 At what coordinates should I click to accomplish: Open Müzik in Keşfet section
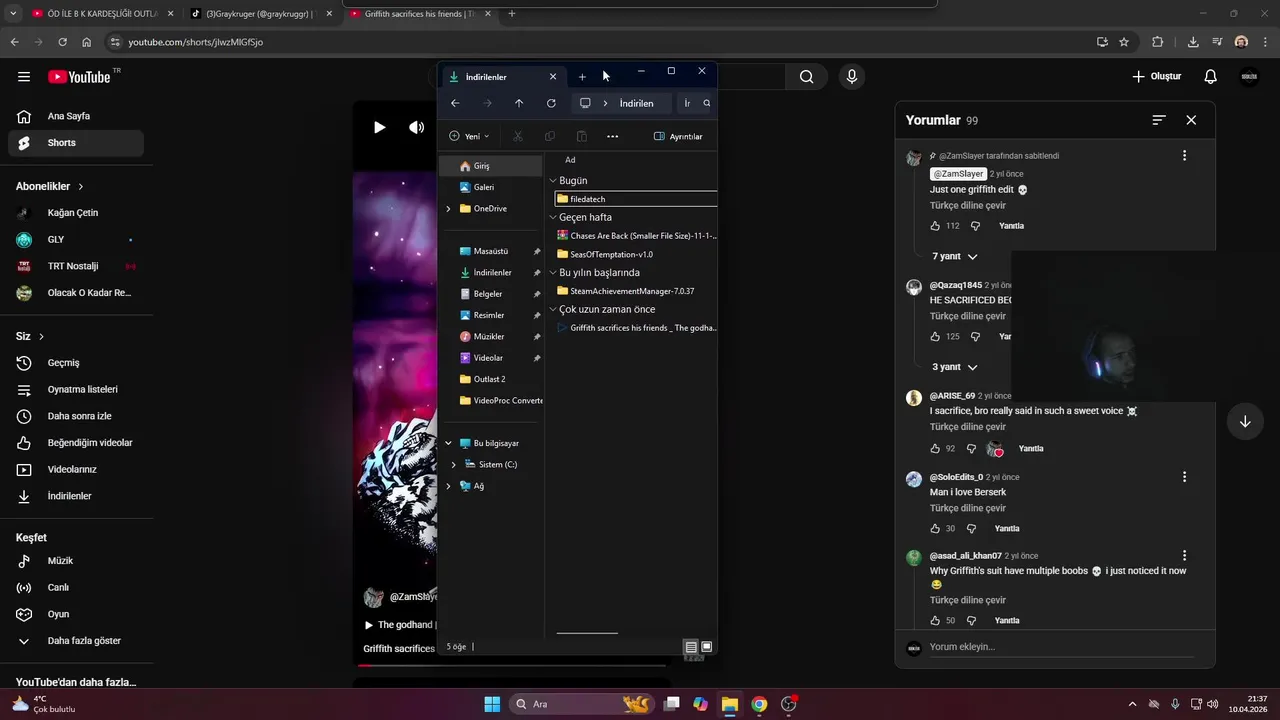(76, 561)
